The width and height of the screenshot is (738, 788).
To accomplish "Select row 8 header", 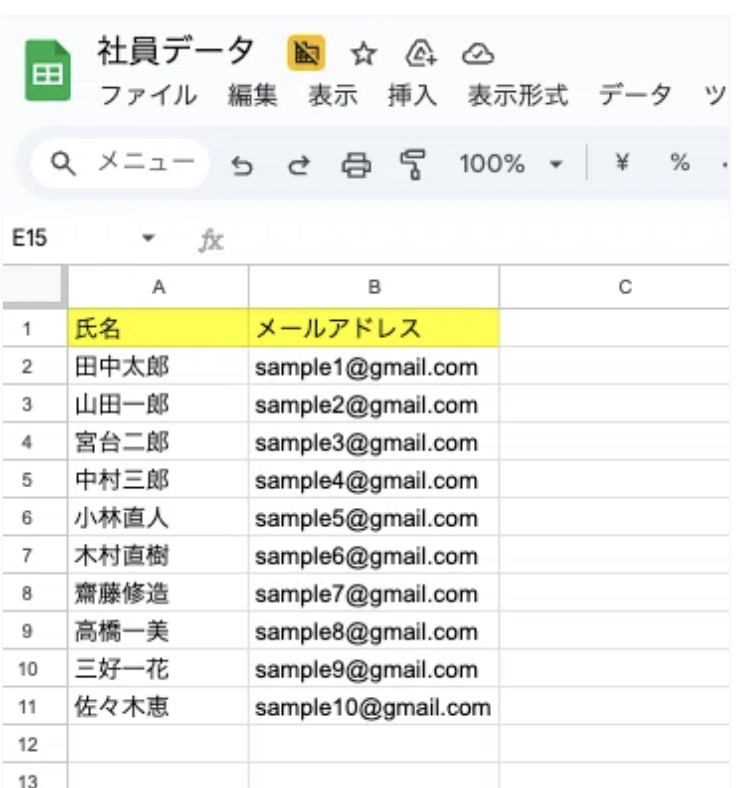I will pos(35,594).
